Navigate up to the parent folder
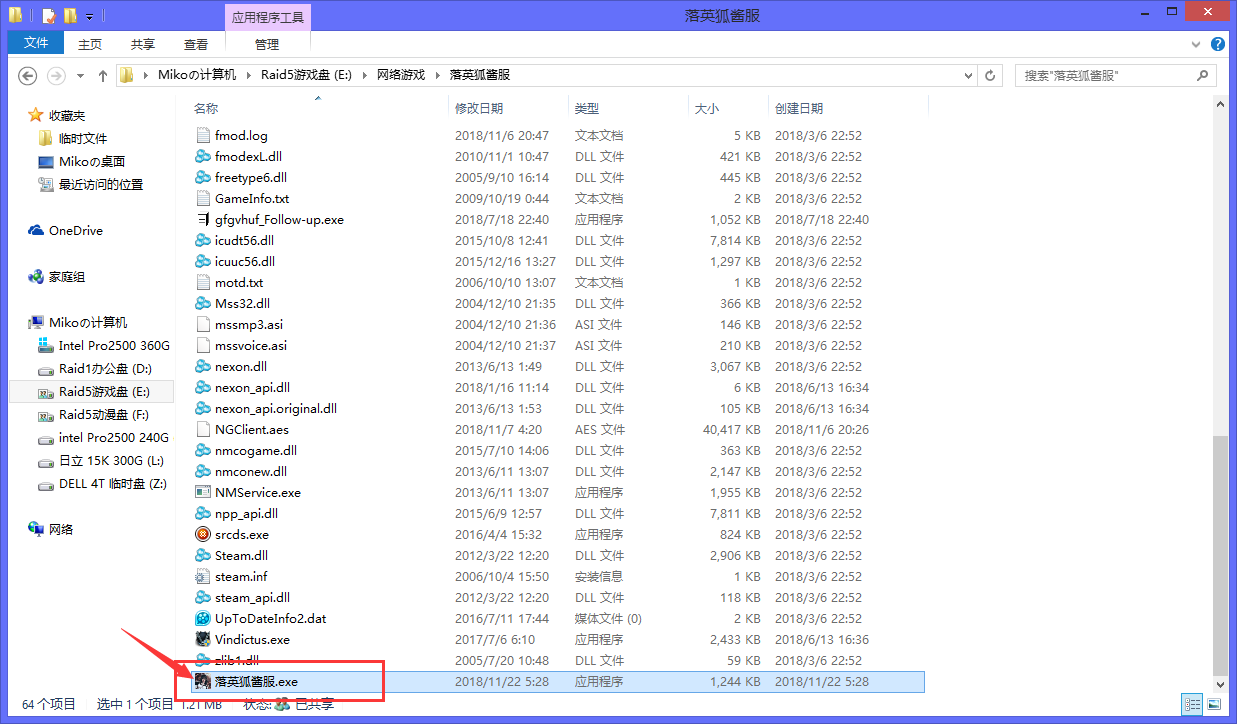 [103, 74]
